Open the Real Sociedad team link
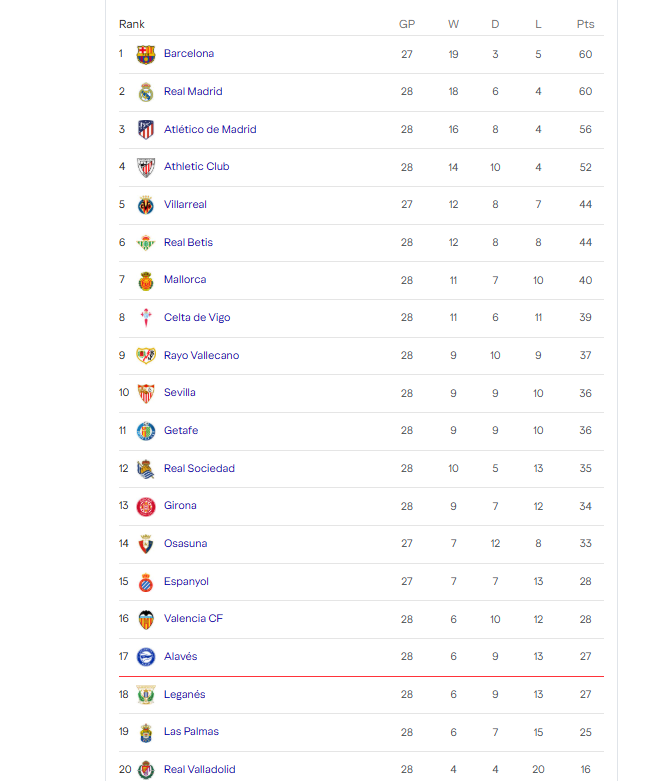 click(x=199, y=468)
